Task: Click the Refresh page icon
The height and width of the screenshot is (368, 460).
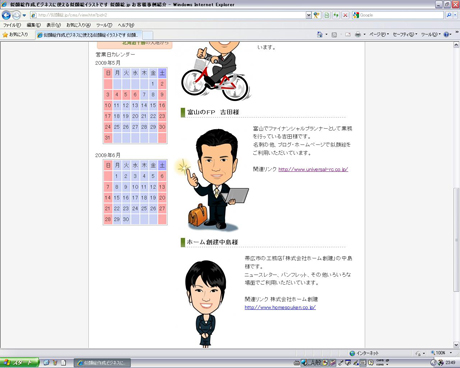Action: coord(336,15)
